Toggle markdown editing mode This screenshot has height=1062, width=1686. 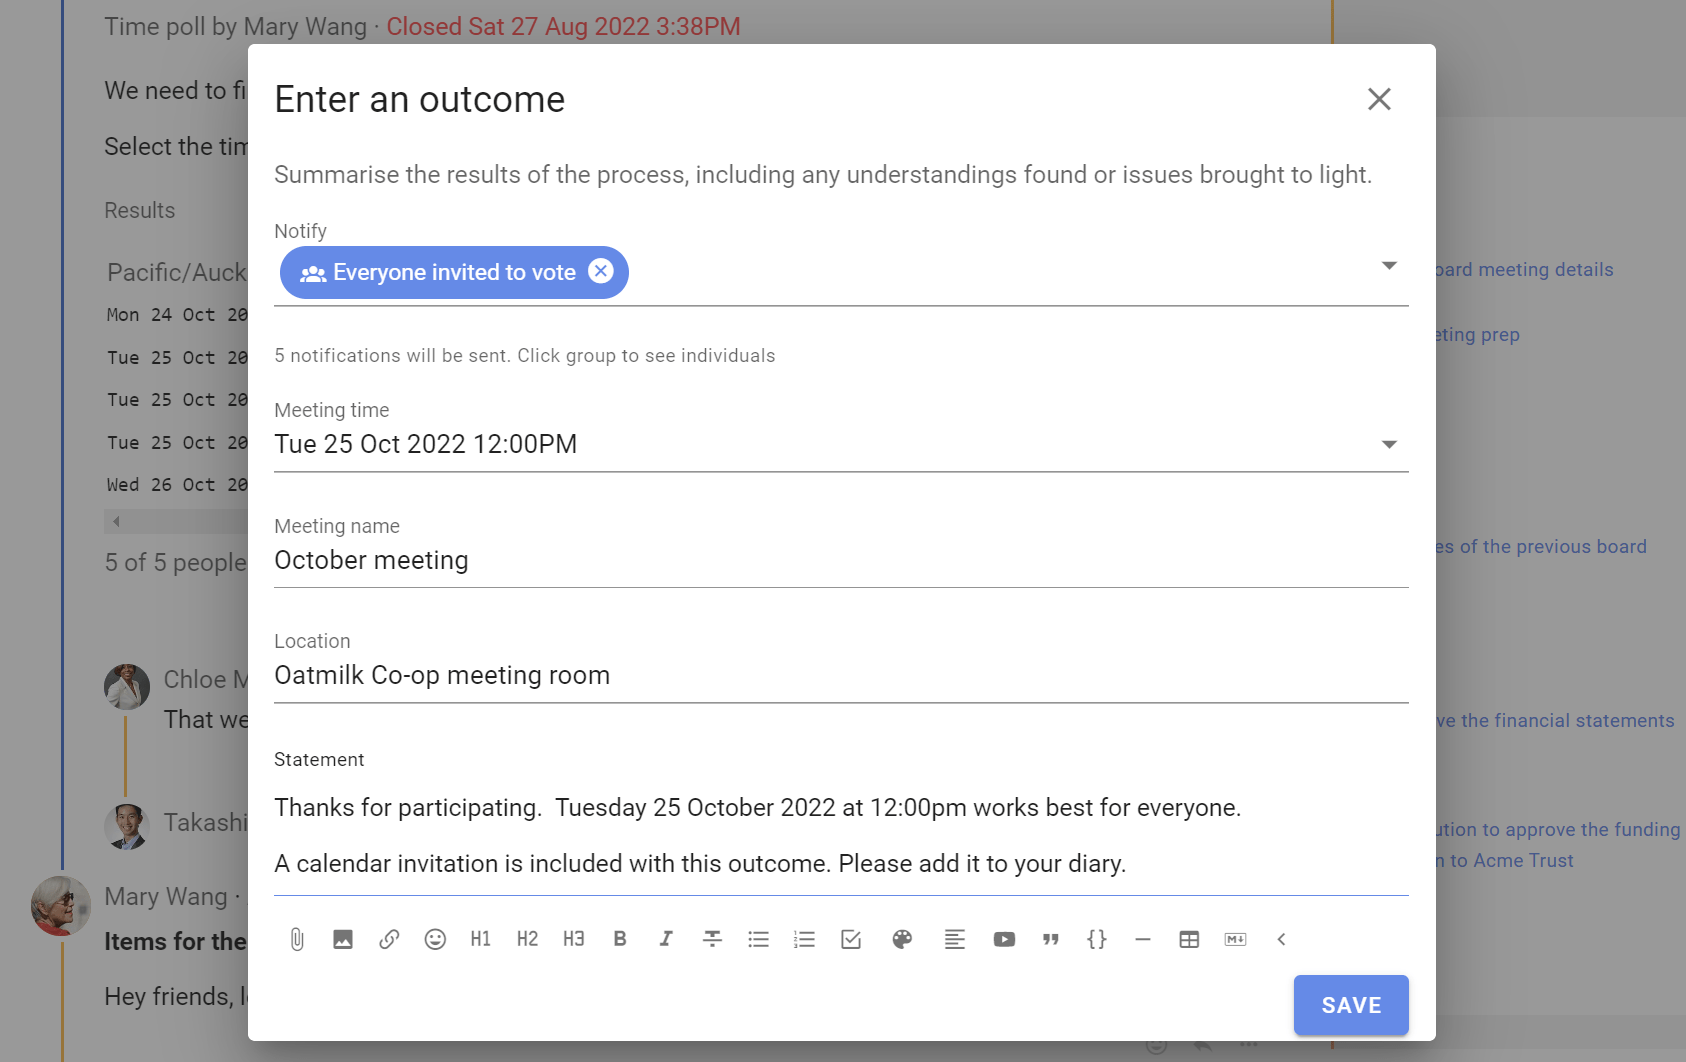(1235, 939)
